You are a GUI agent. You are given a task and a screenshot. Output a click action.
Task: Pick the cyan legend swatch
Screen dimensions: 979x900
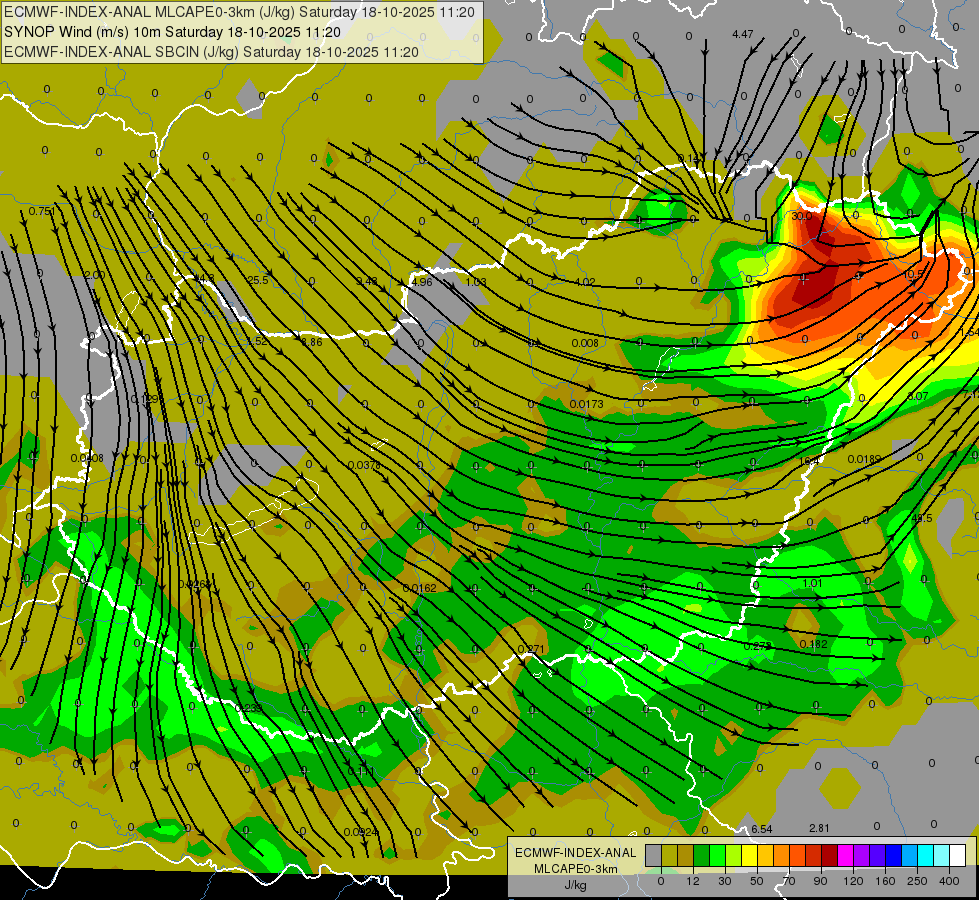point(926,855)
